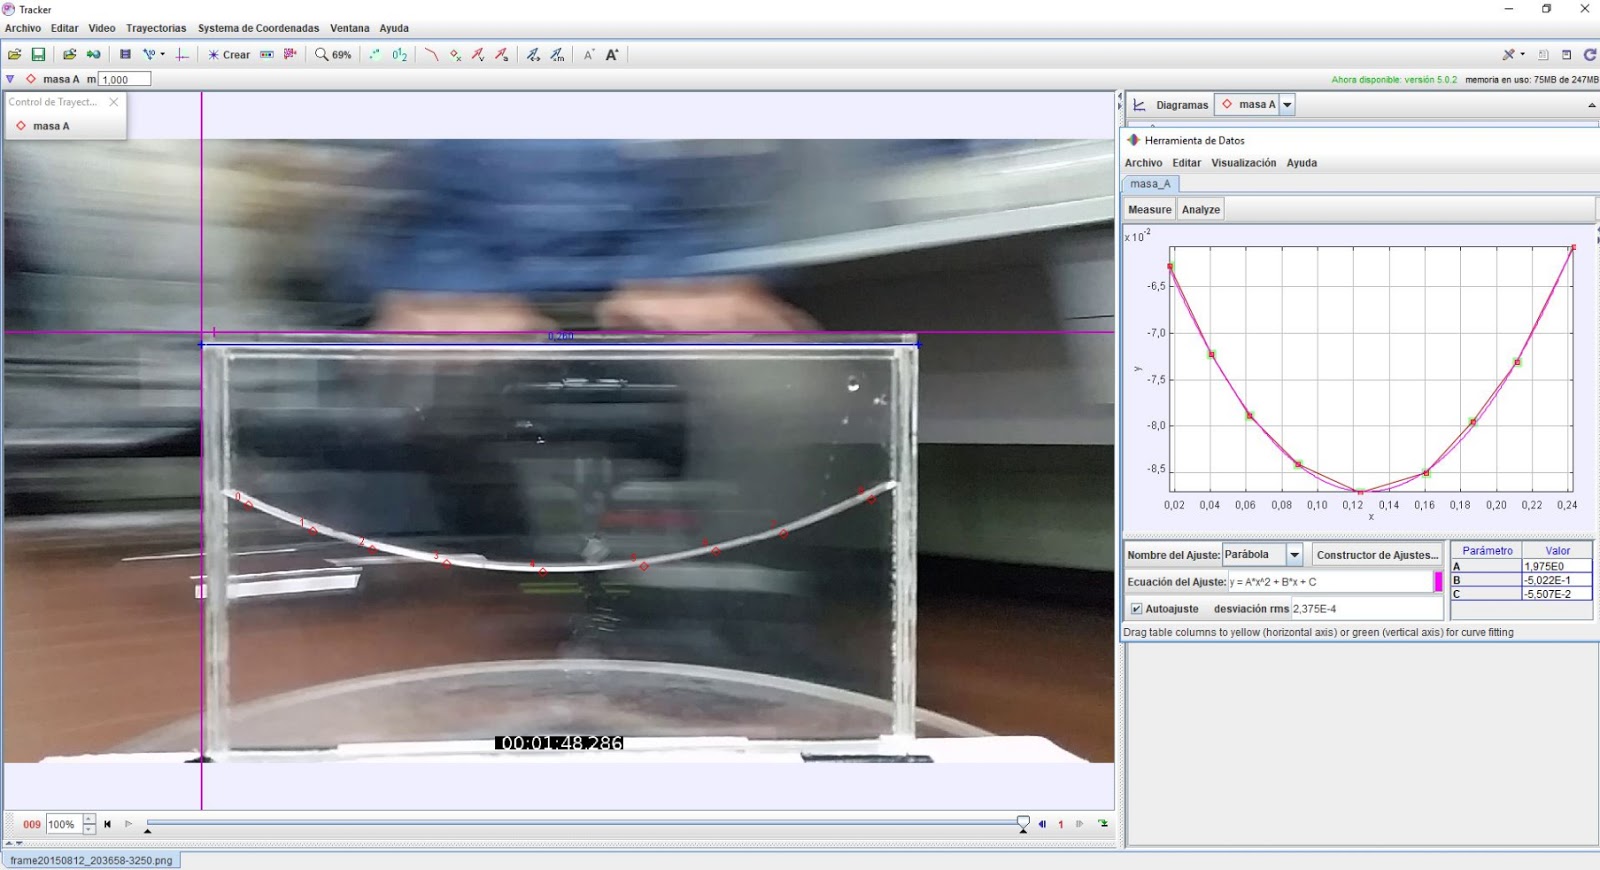
Task: Click the refresh icon in top-right toolbar
Action: tap(1589, 55)
